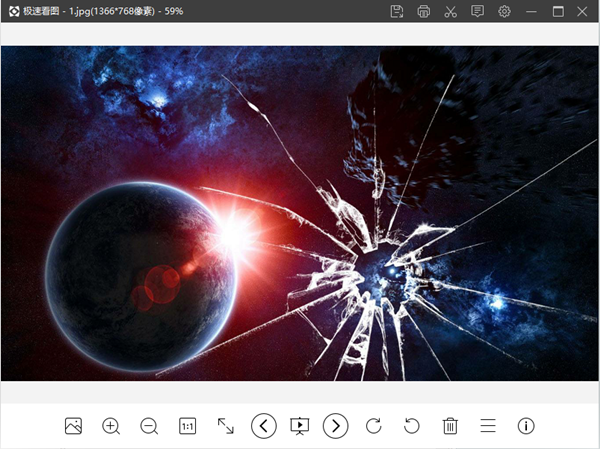The image size is (600, 449).
Task: Rotate the image clockwise
Action: [374, 426]
